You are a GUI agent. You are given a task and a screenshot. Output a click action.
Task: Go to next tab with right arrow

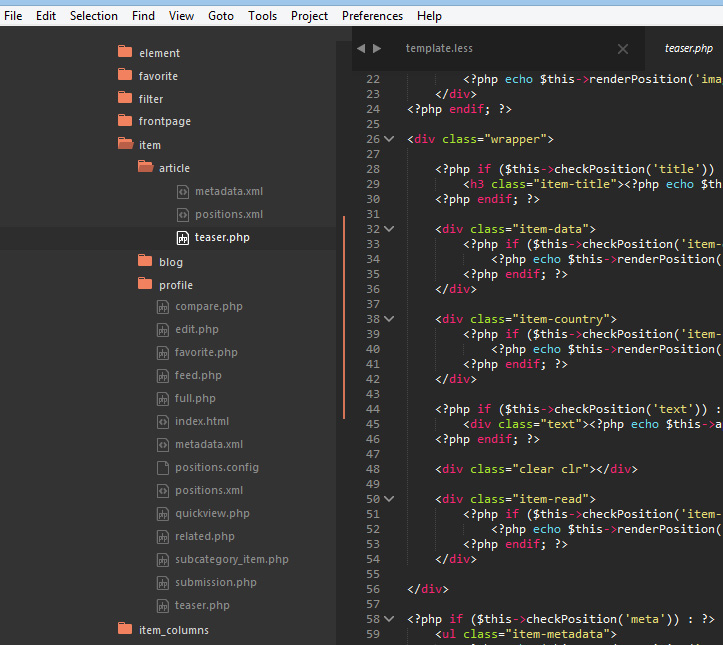pyautogui.click(x=377, y=48)
